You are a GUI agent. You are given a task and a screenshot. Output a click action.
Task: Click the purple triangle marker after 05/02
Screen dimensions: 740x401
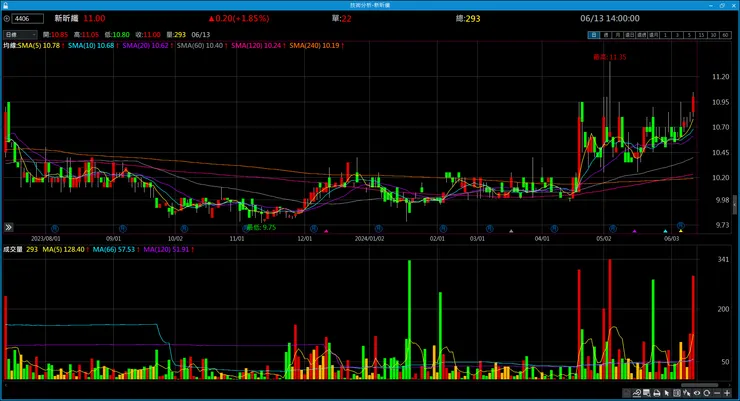pyautogui.click(x=635, y=231)
